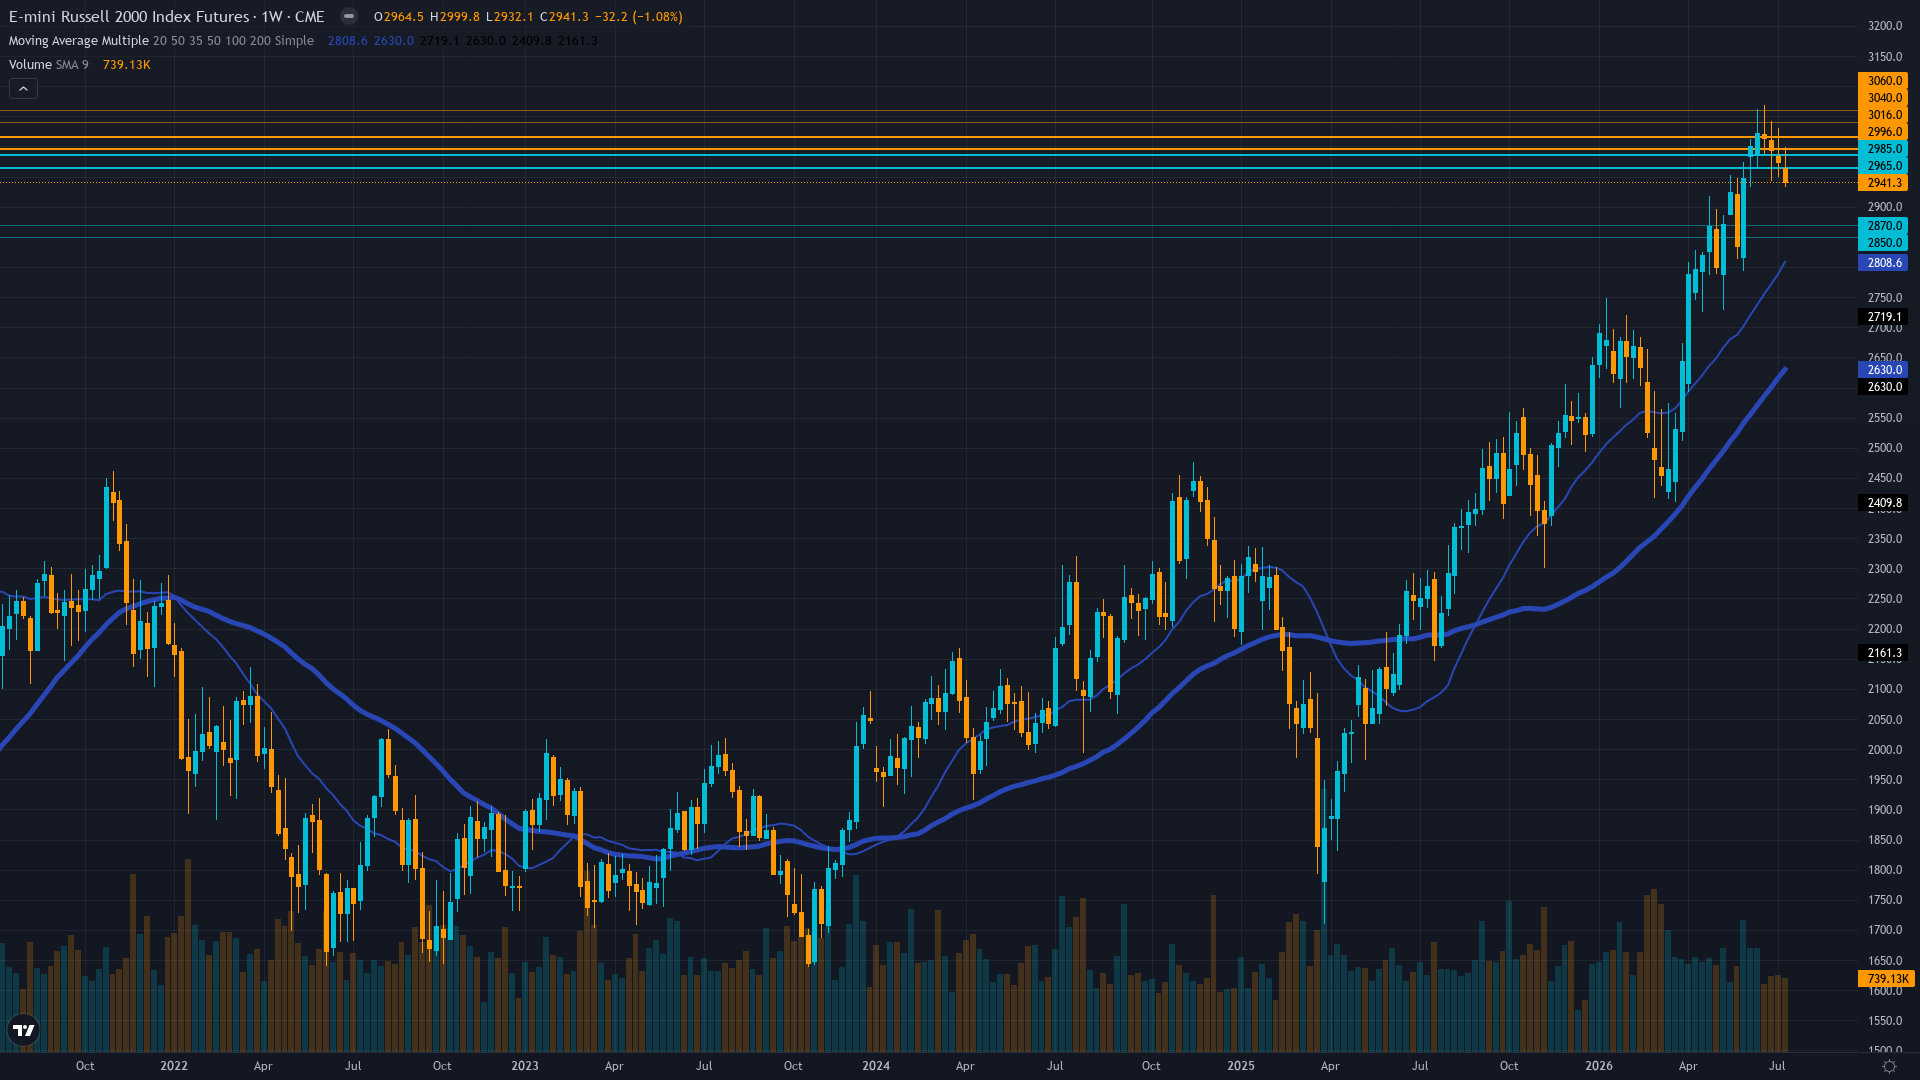Click the blue 2630.0 MA label on price axis
Screen dimensions: 1920x1080
click(1883, 370)
